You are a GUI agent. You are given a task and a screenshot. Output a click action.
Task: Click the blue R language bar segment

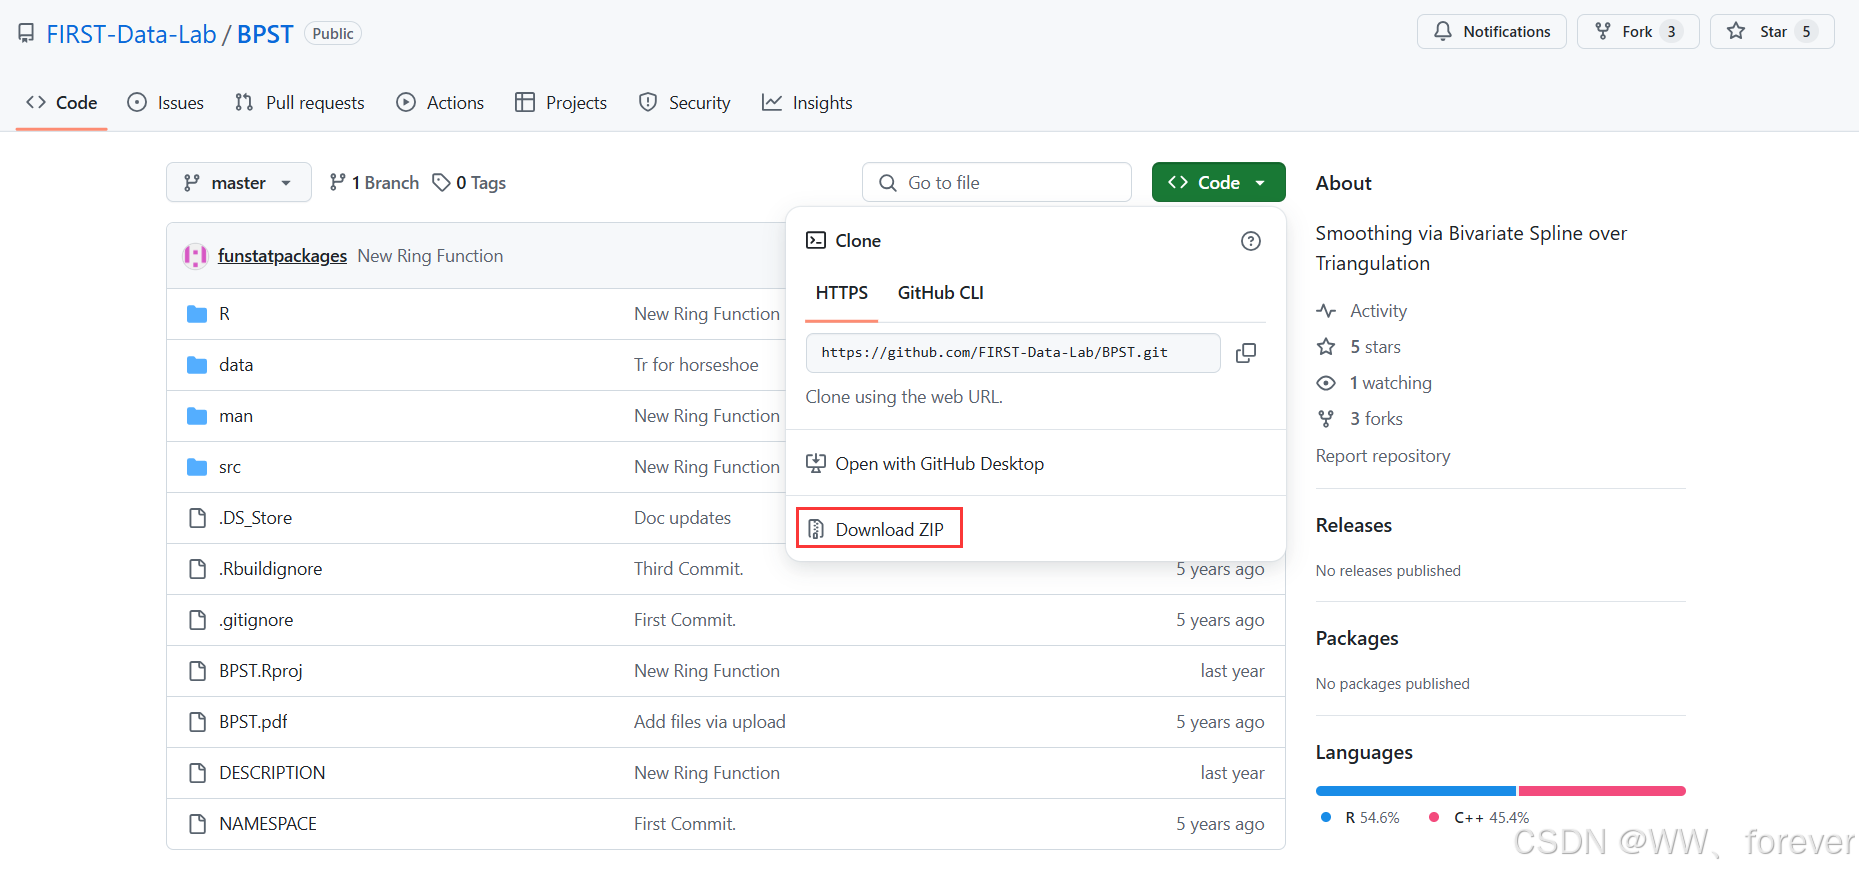1416,791
